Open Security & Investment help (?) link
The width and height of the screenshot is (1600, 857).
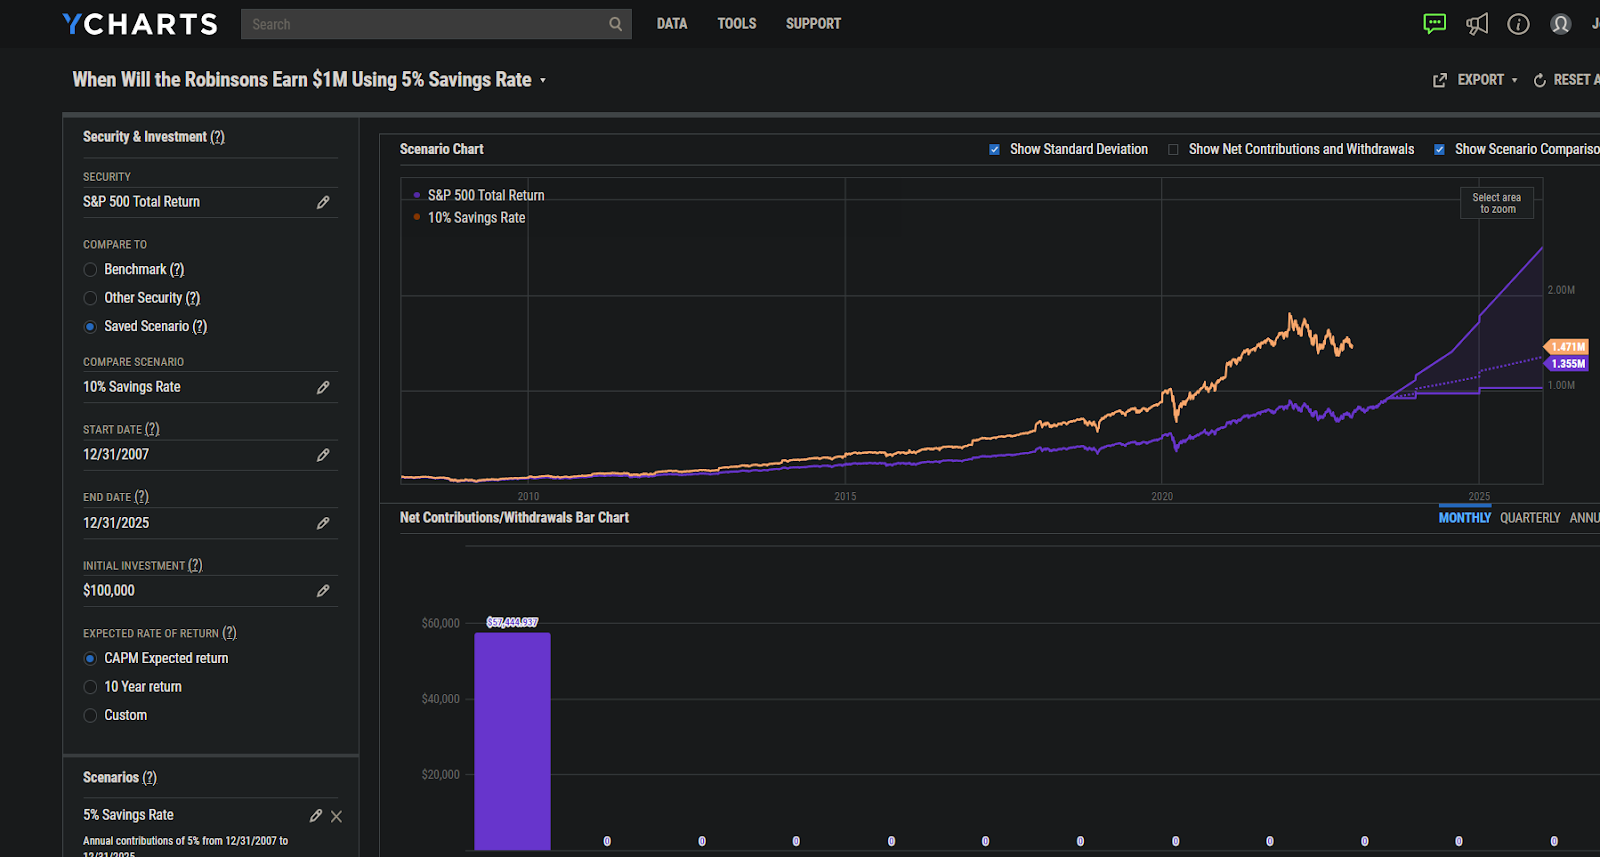coord(217,137)
